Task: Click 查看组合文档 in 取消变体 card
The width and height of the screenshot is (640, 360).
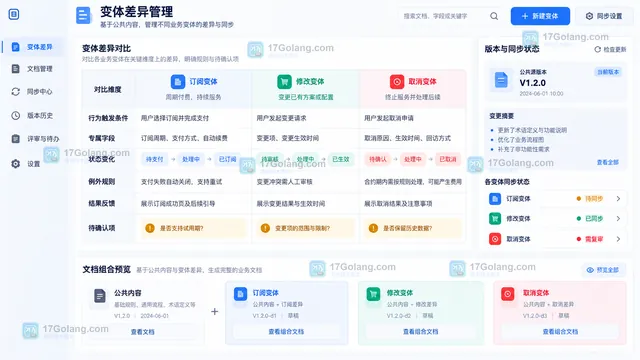Action: [560, 331]
